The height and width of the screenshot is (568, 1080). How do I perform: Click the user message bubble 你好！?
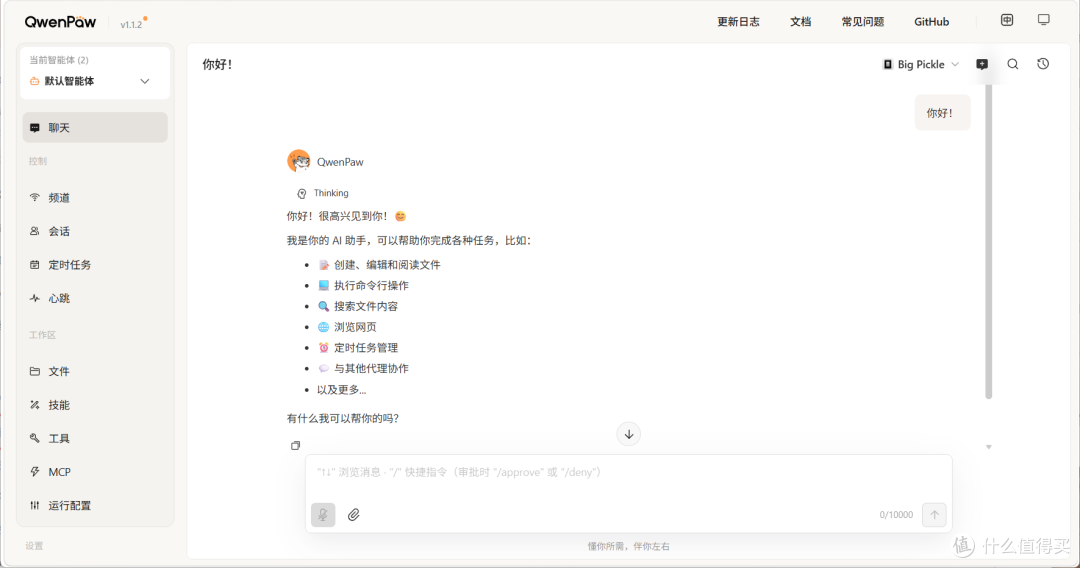(x=942, y=113)
